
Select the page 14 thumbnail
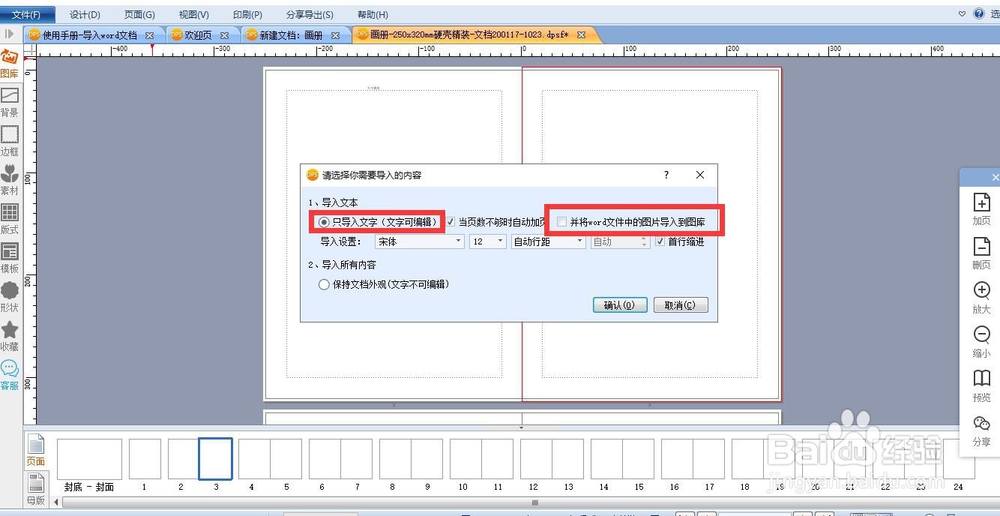[x=606, y=459]
